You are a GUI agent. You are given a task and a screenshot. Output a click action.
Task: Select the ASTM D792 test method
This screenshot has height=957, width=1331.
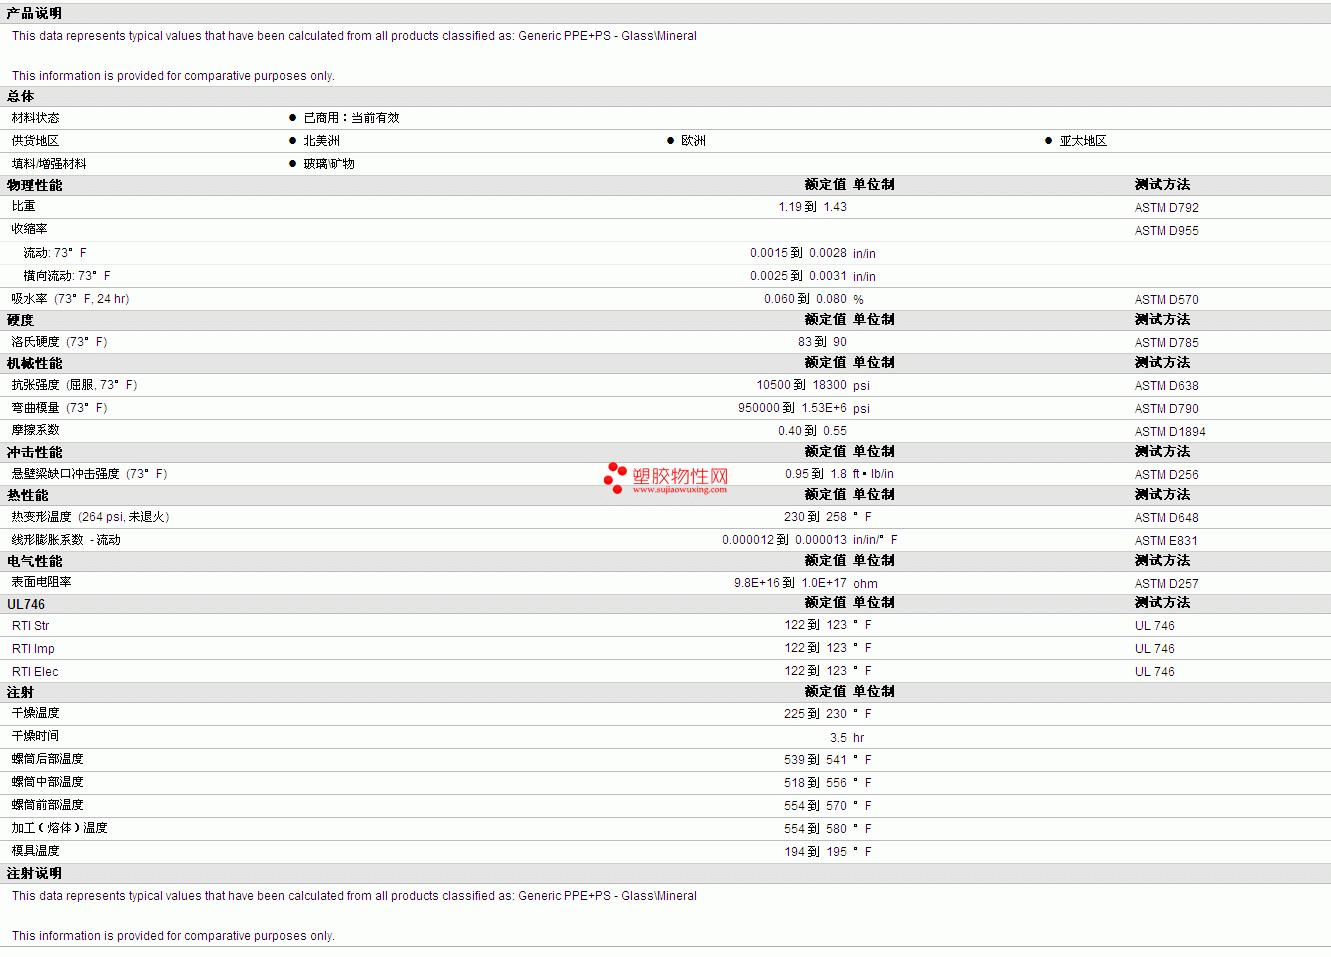[x=1166, y=208]
